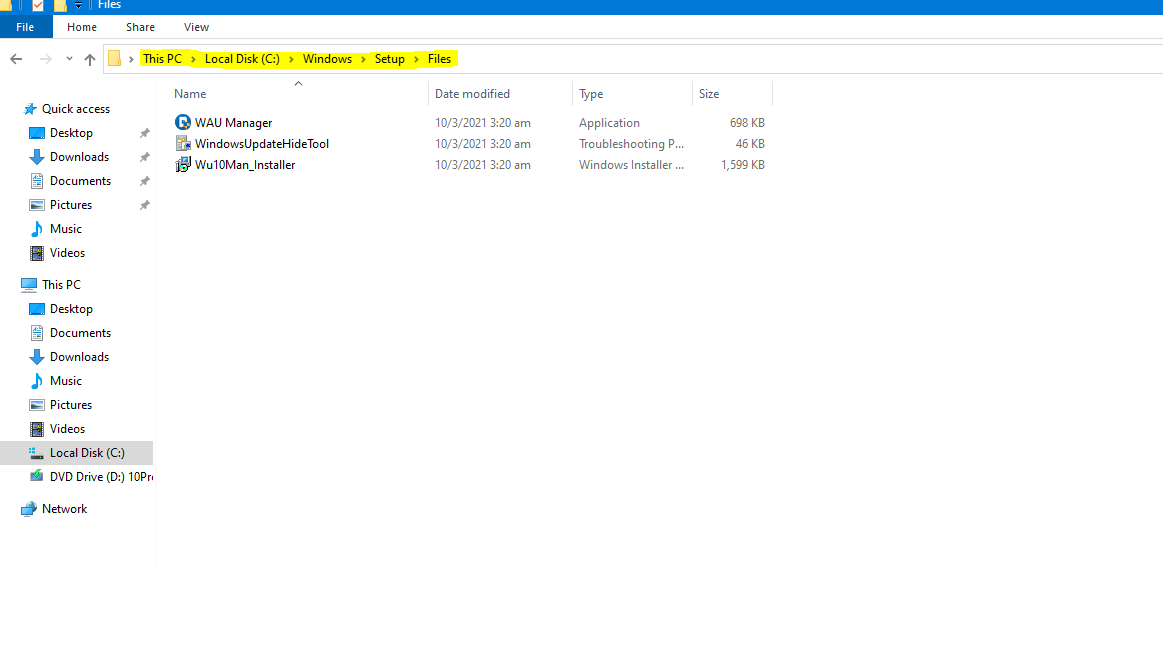The width and height of the screenshot is (1163, 648).
Task: Click the Music icon under This PC
Action: [x=36, y=381]
